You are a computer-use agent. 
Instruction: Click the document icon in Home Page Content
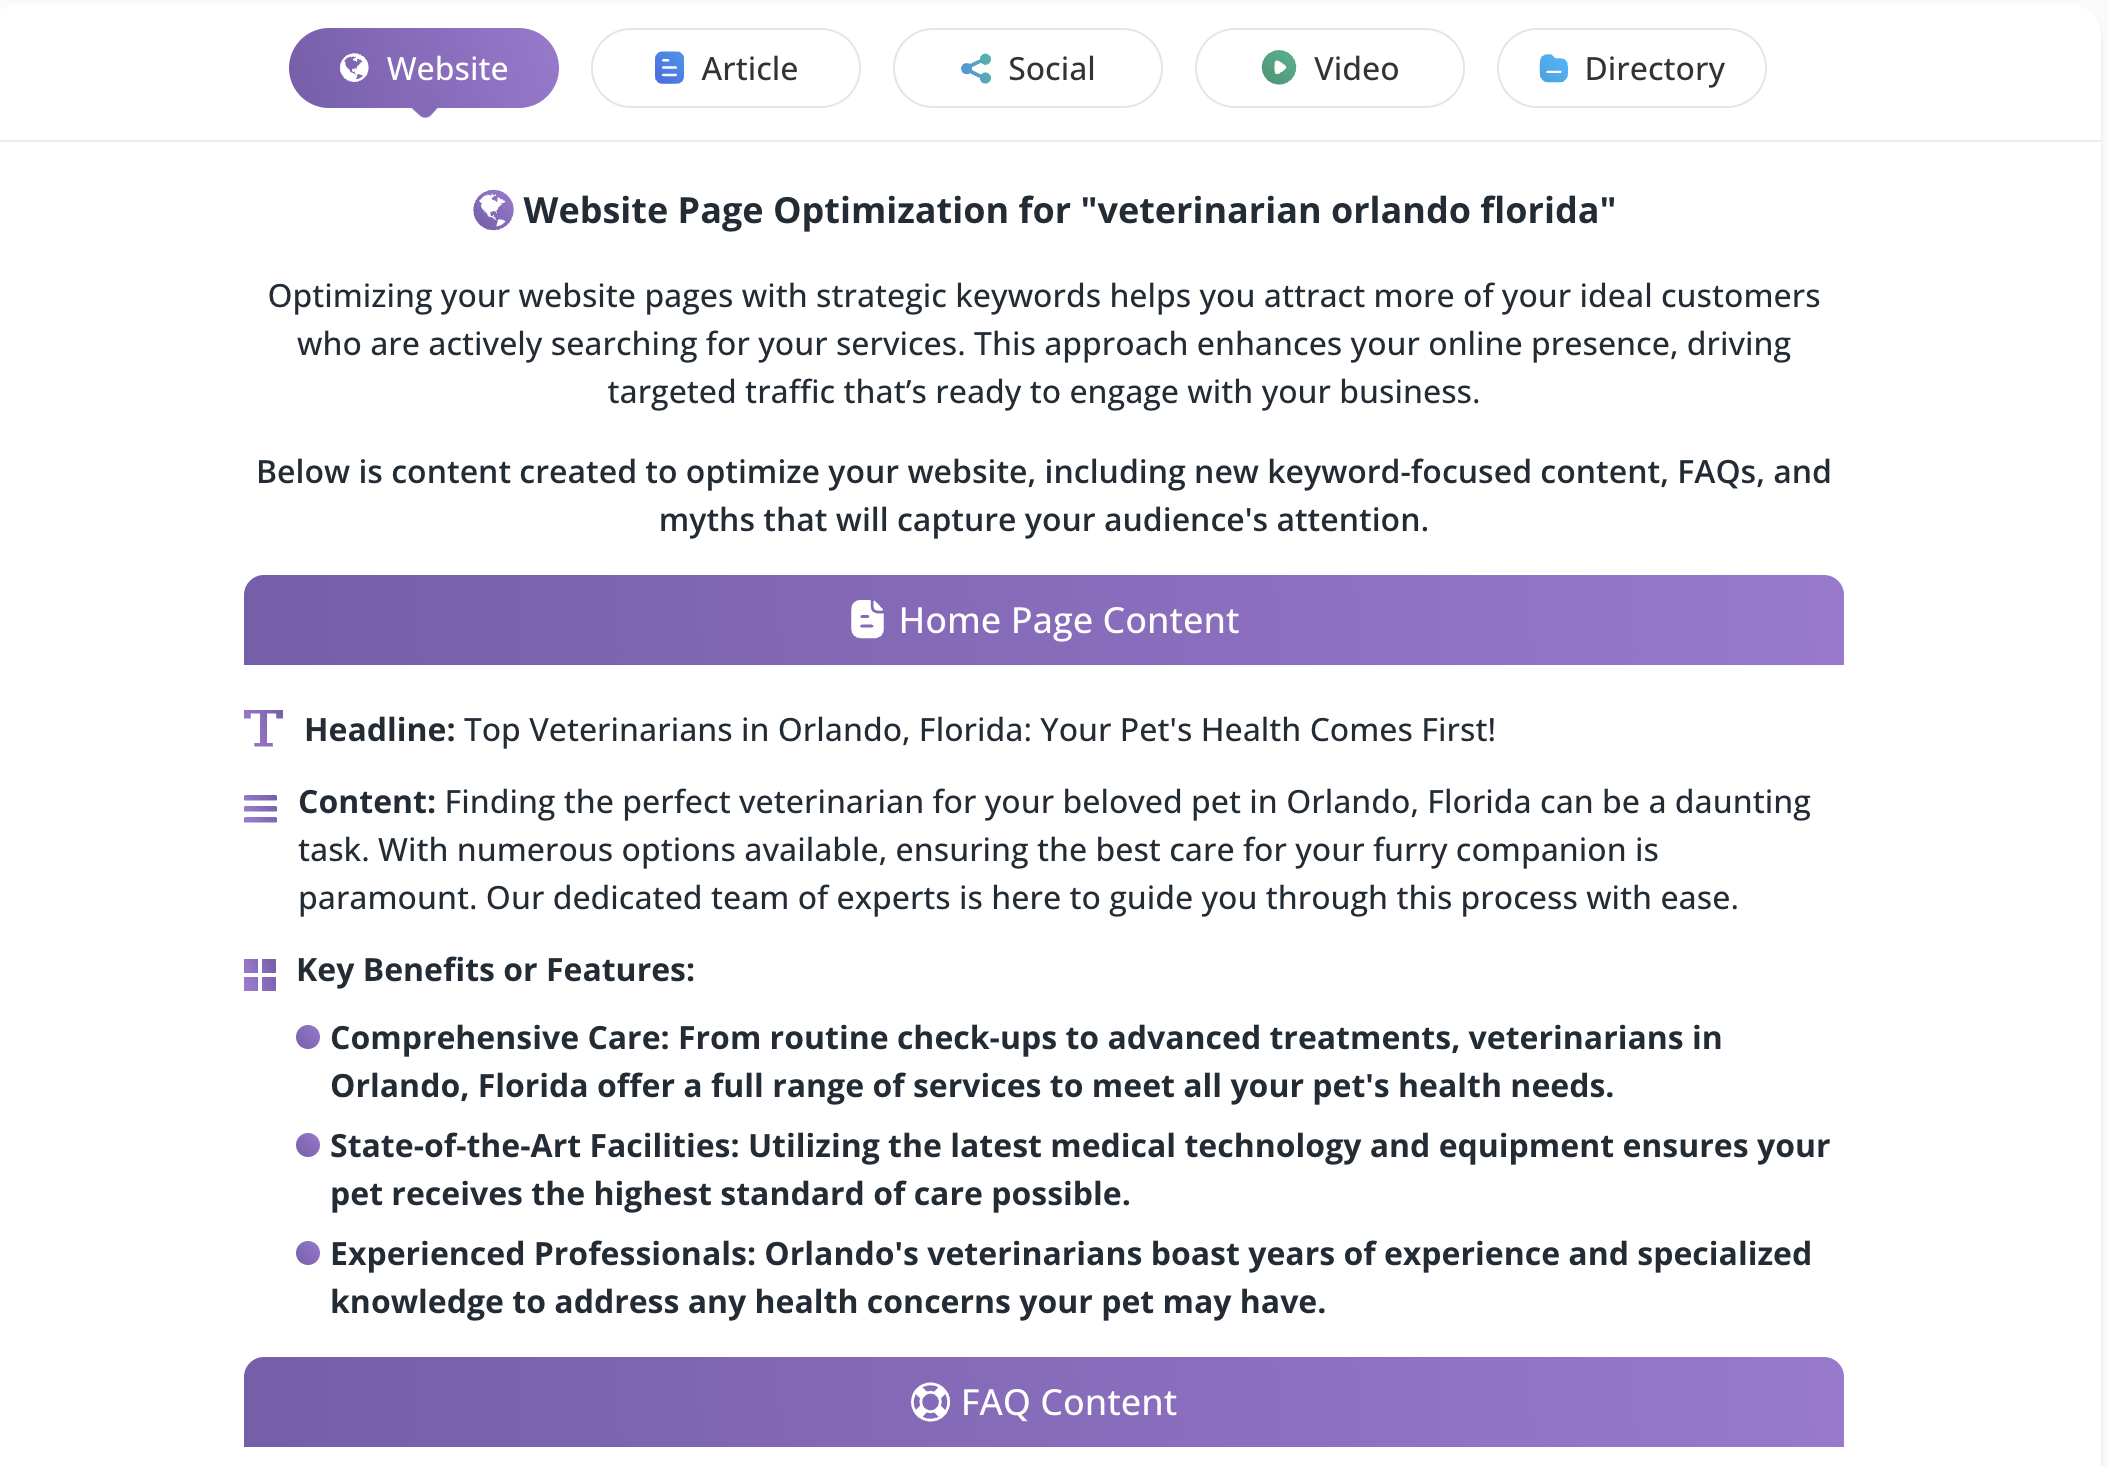pyautogui.click(x=867, y=620)
